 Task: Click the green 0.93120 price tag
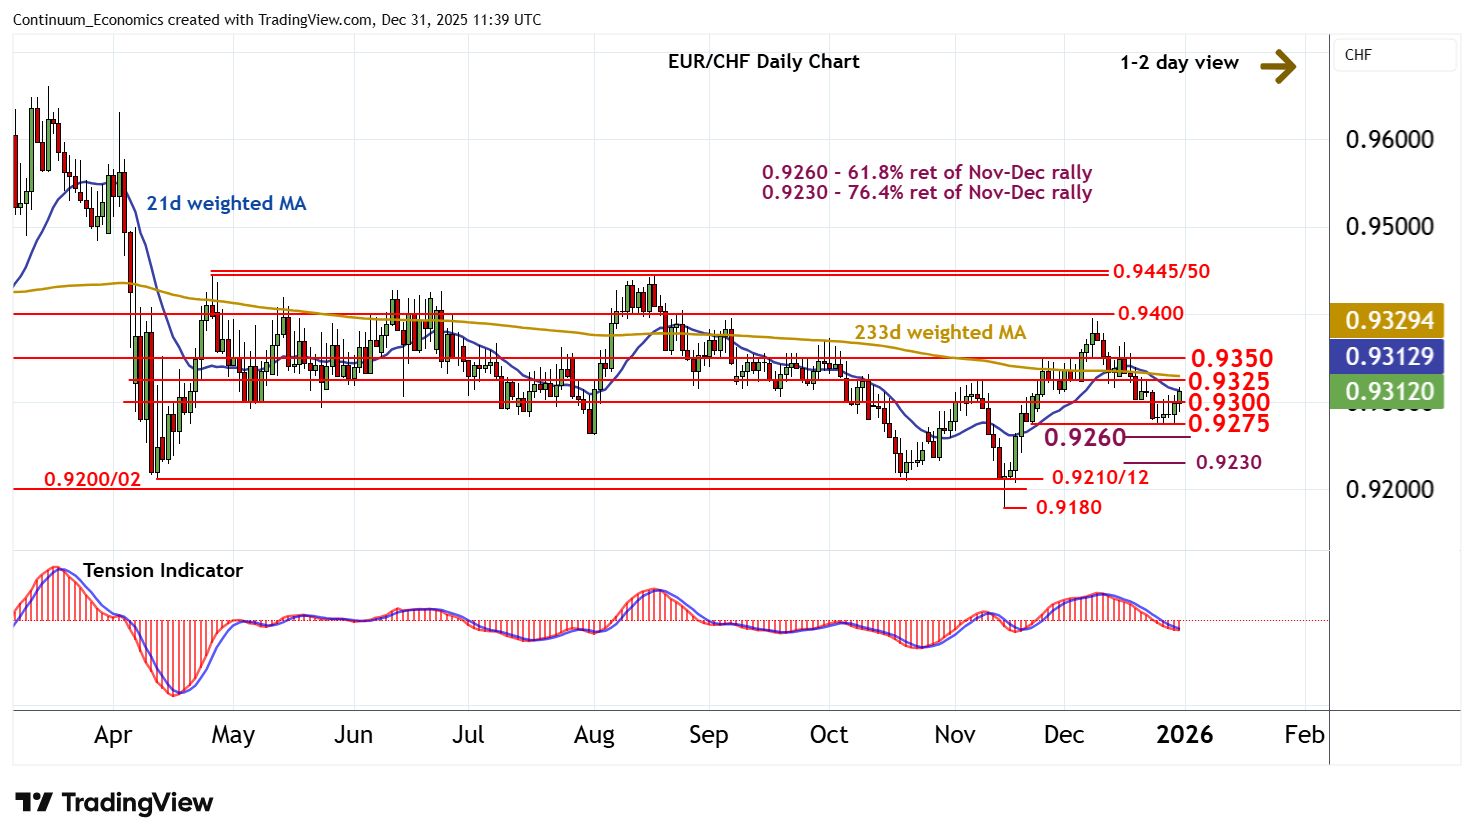[x=1389, y=391]
